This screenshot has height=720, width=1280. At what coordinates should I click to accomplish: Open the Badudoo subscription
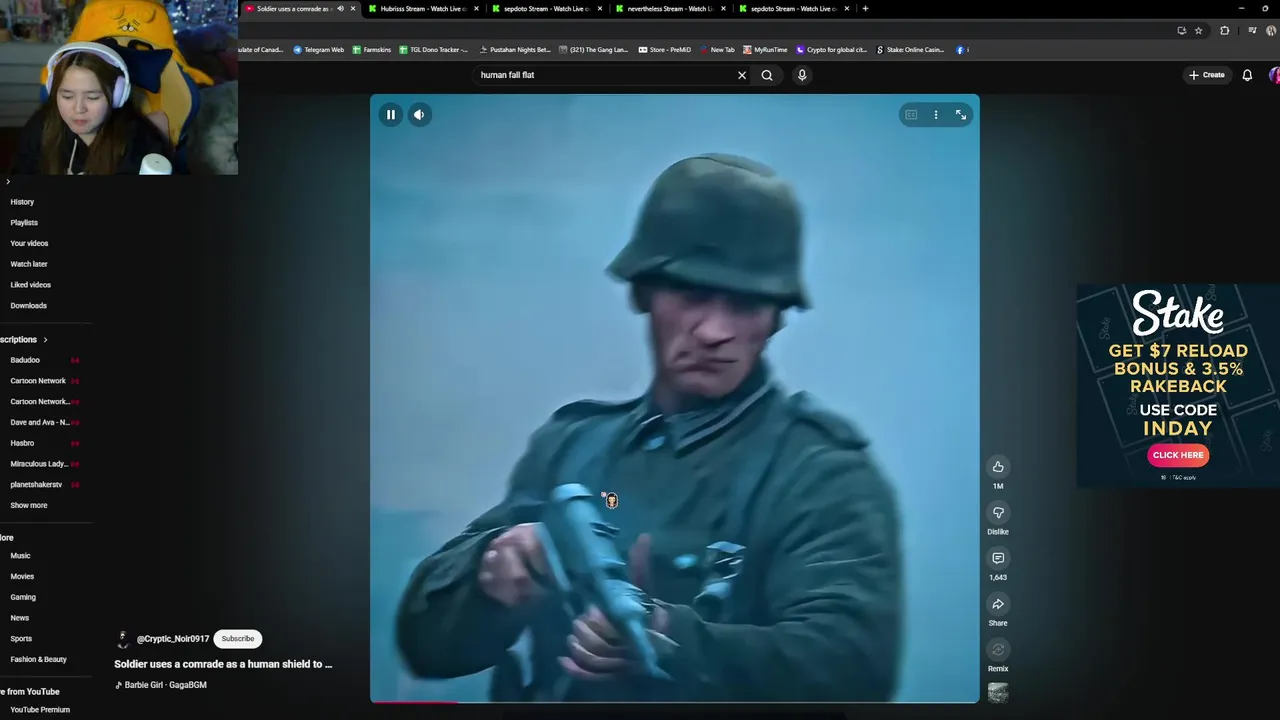pos(25,360)
